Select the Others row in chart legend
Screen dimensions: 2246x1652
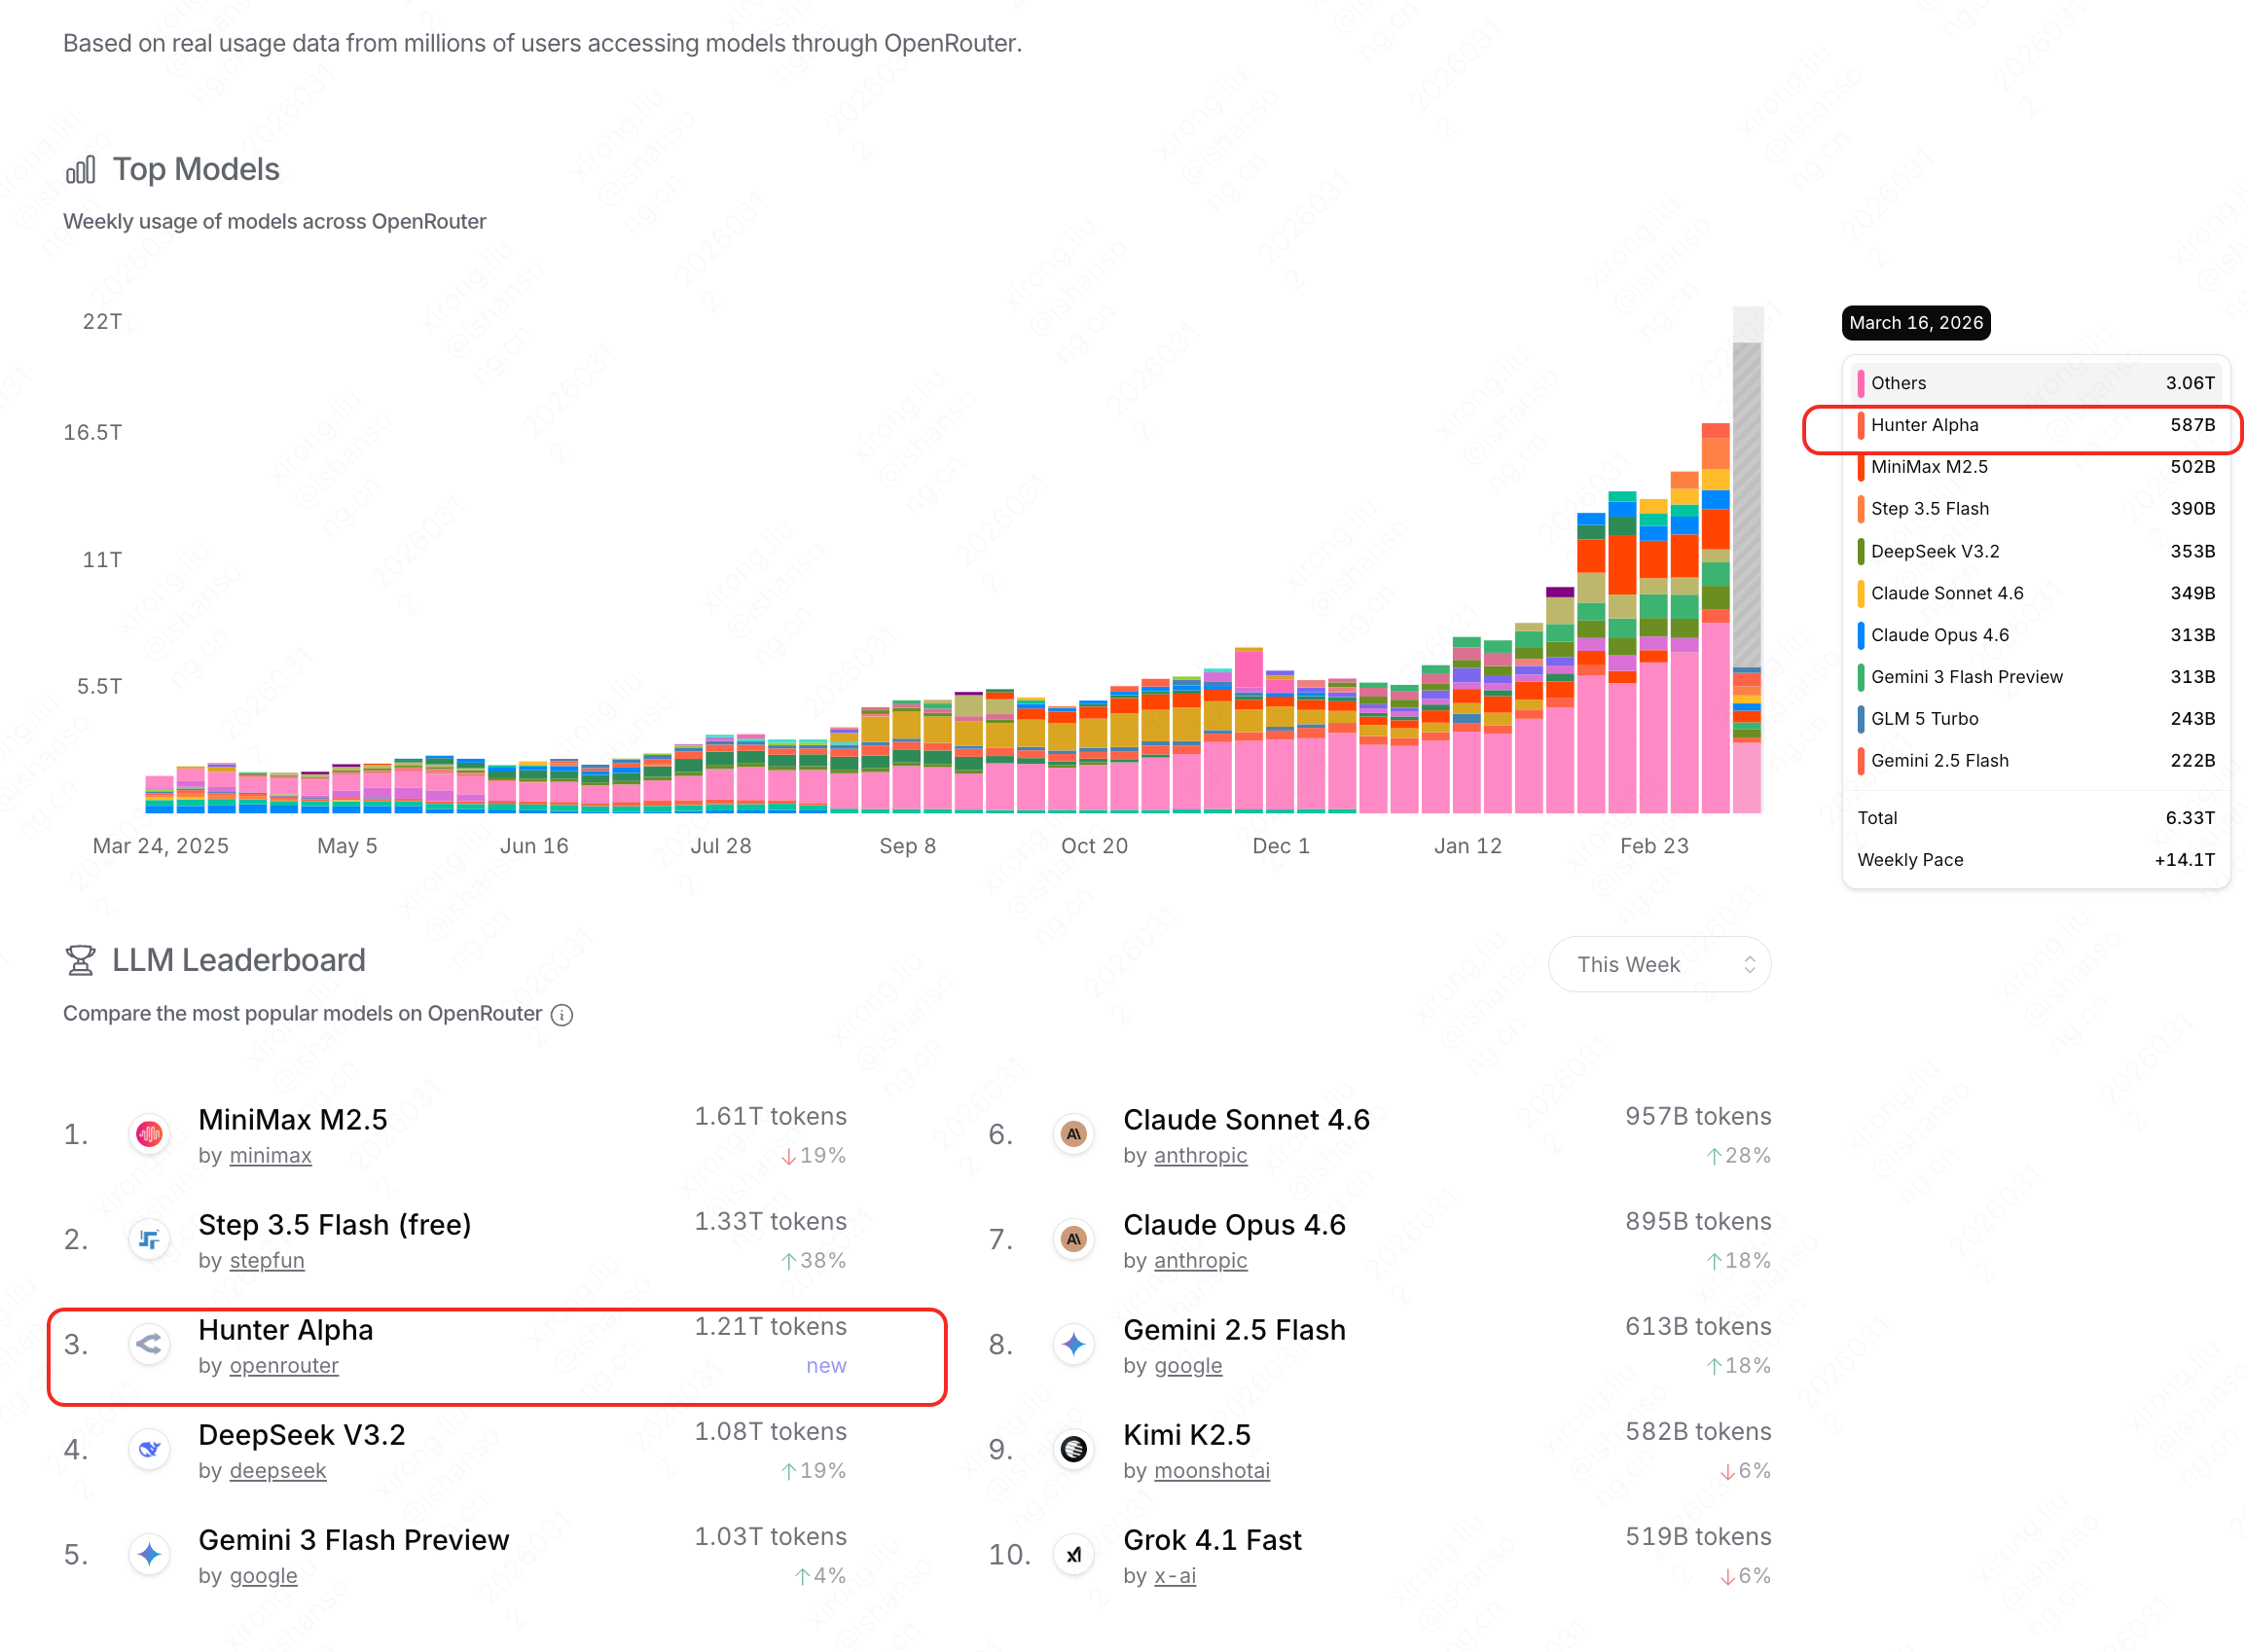2035,383
